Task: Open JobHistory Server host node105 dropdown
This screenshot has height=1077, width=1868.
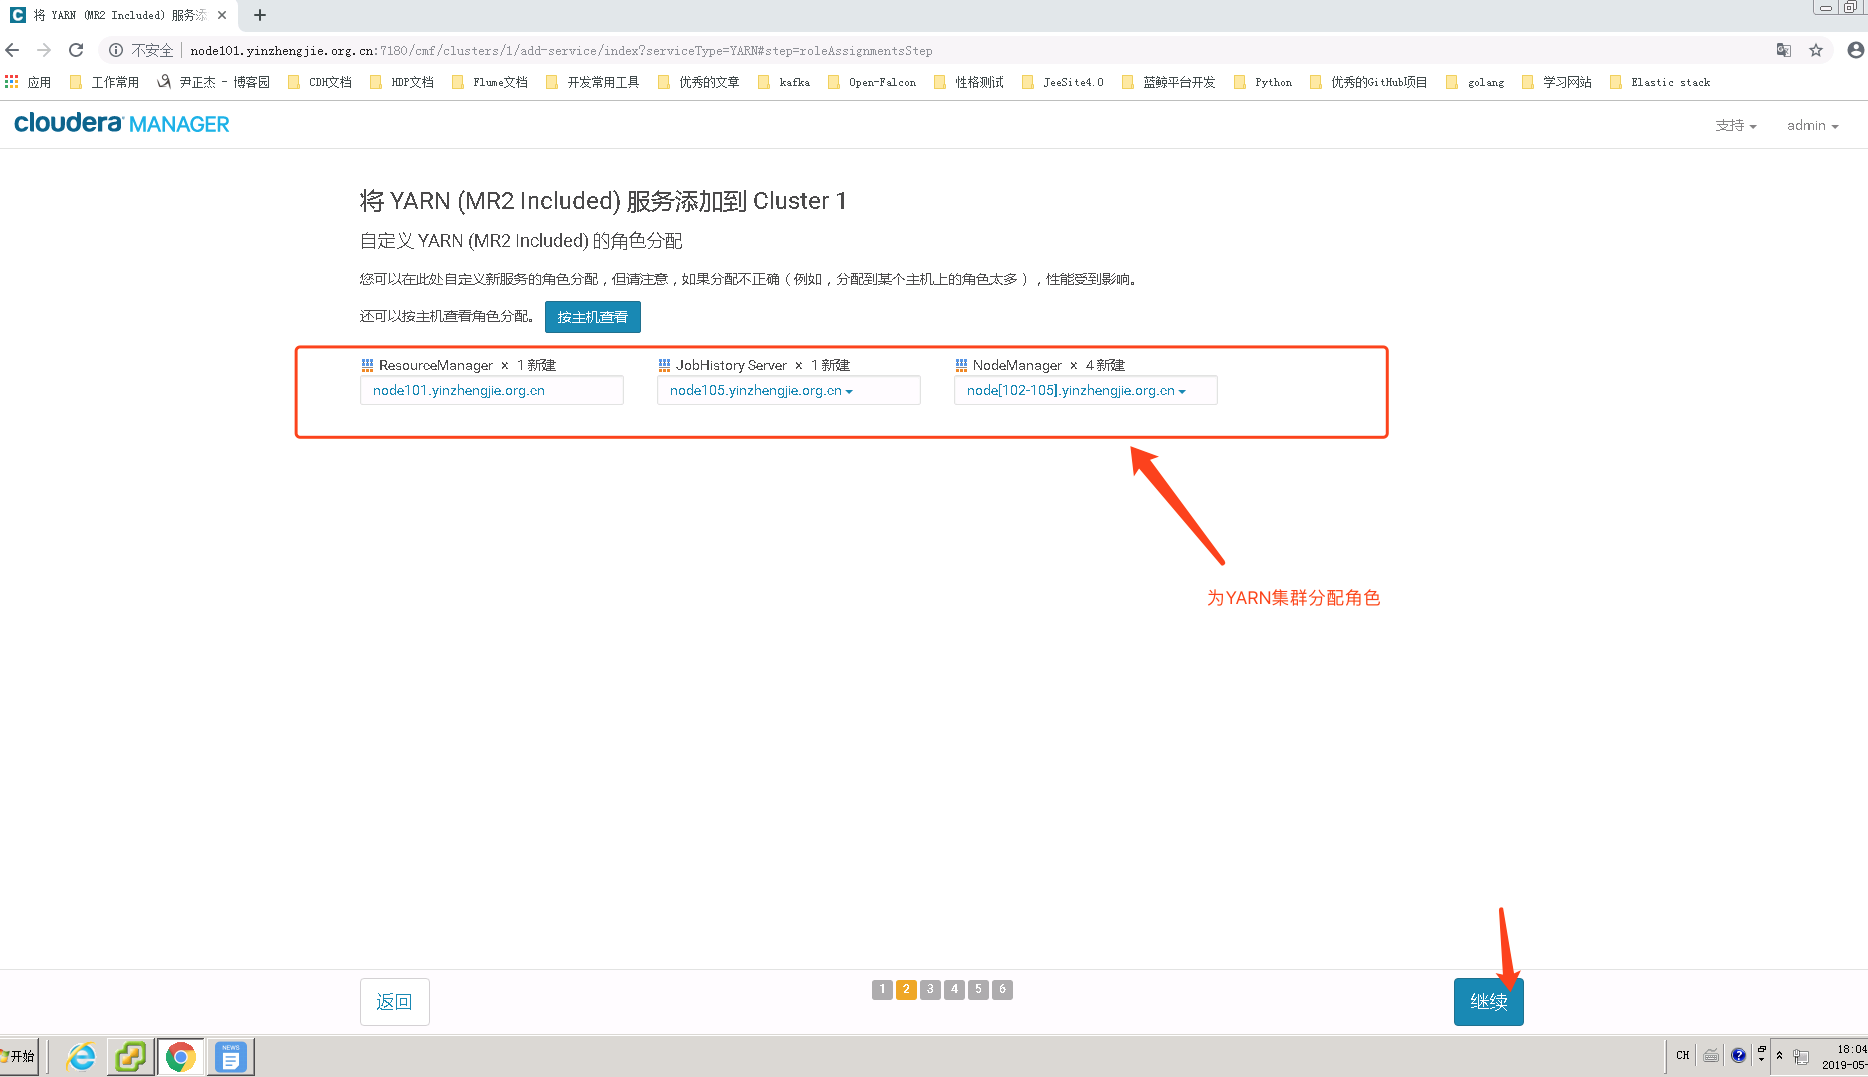Action: coord(789,390)
